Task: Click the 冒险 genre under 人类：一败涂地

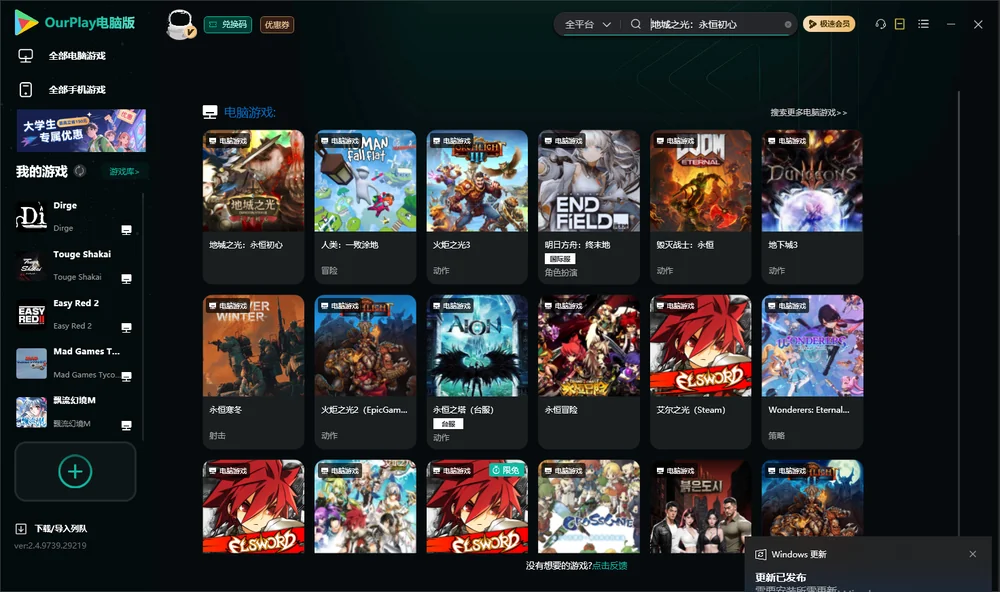Action: [x=330, y=270]
